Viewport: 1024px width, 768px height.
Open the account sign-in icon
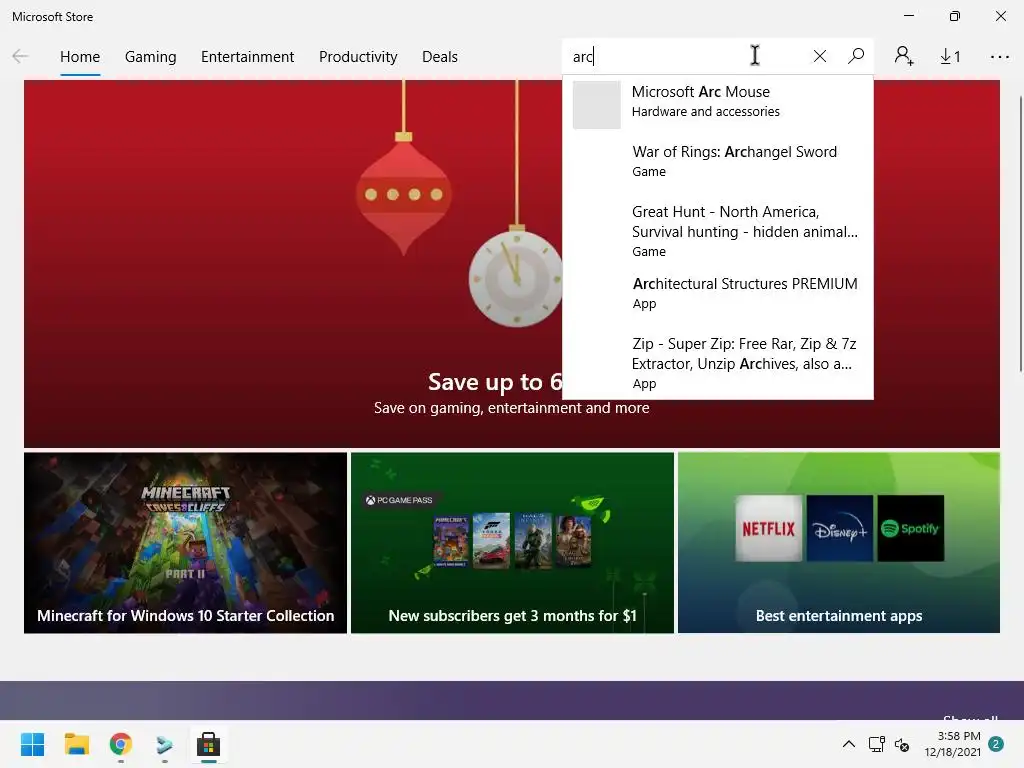tap(904, 56)
